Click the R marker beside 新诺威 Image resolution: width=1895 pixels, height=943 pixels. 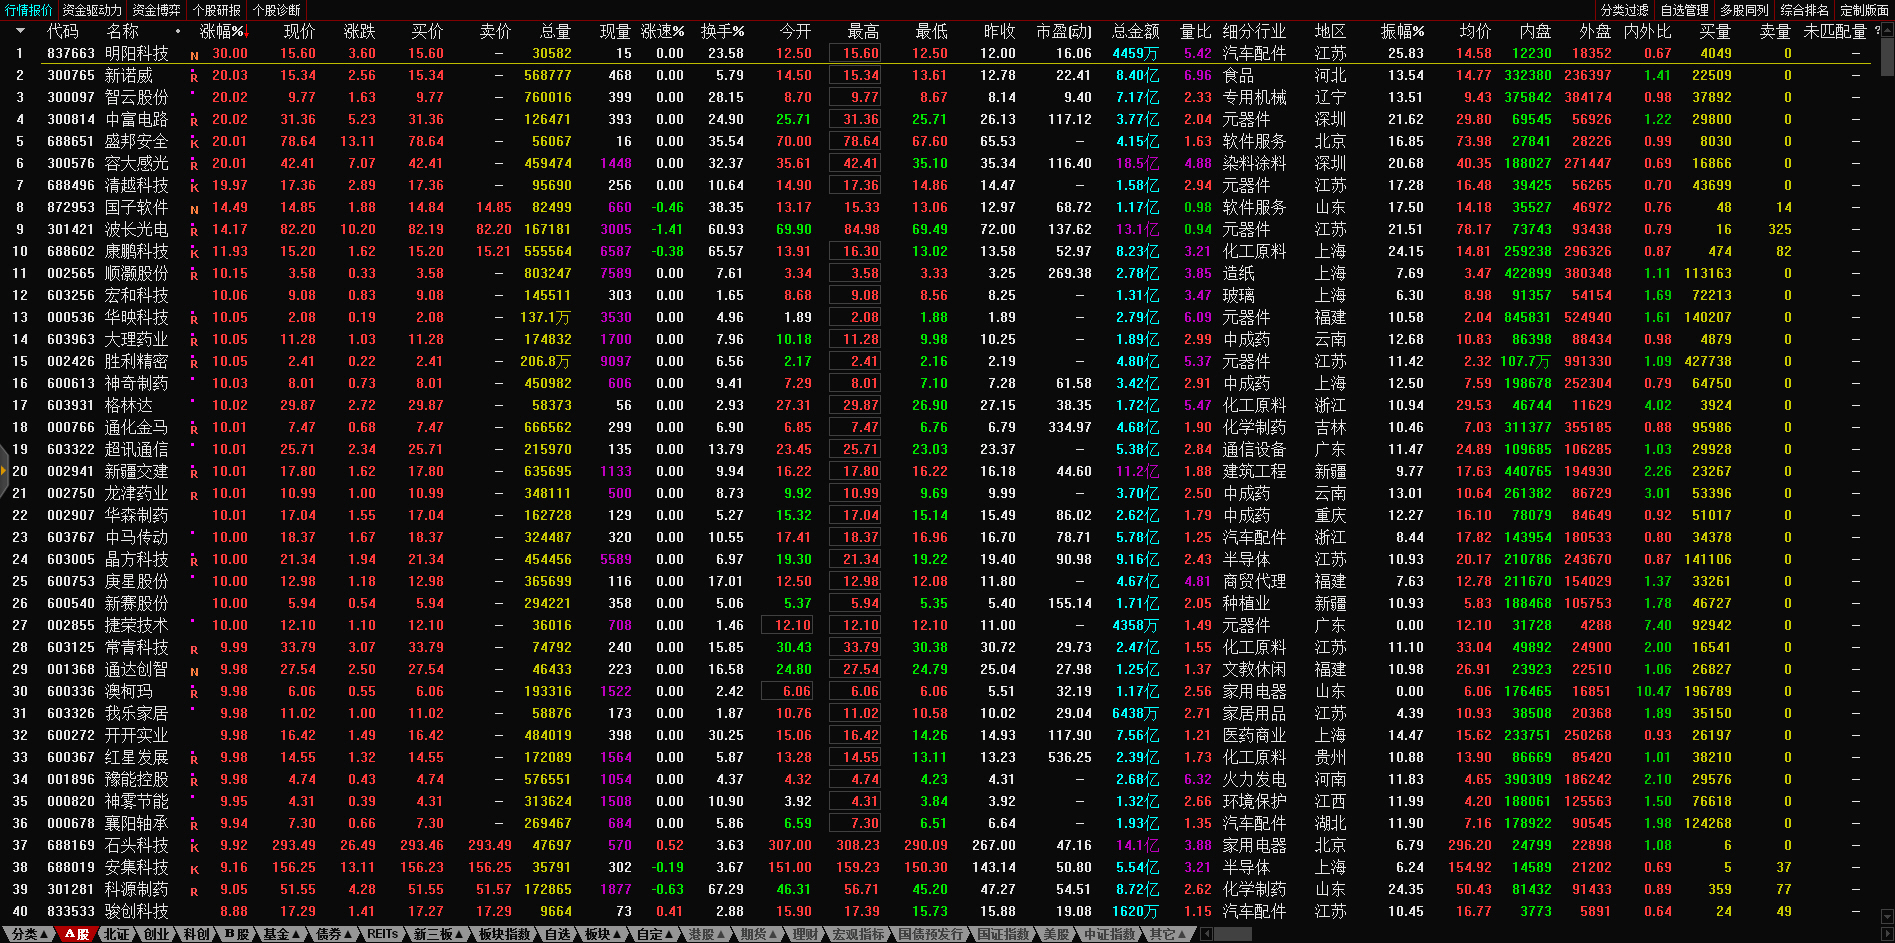pos(194,77)
